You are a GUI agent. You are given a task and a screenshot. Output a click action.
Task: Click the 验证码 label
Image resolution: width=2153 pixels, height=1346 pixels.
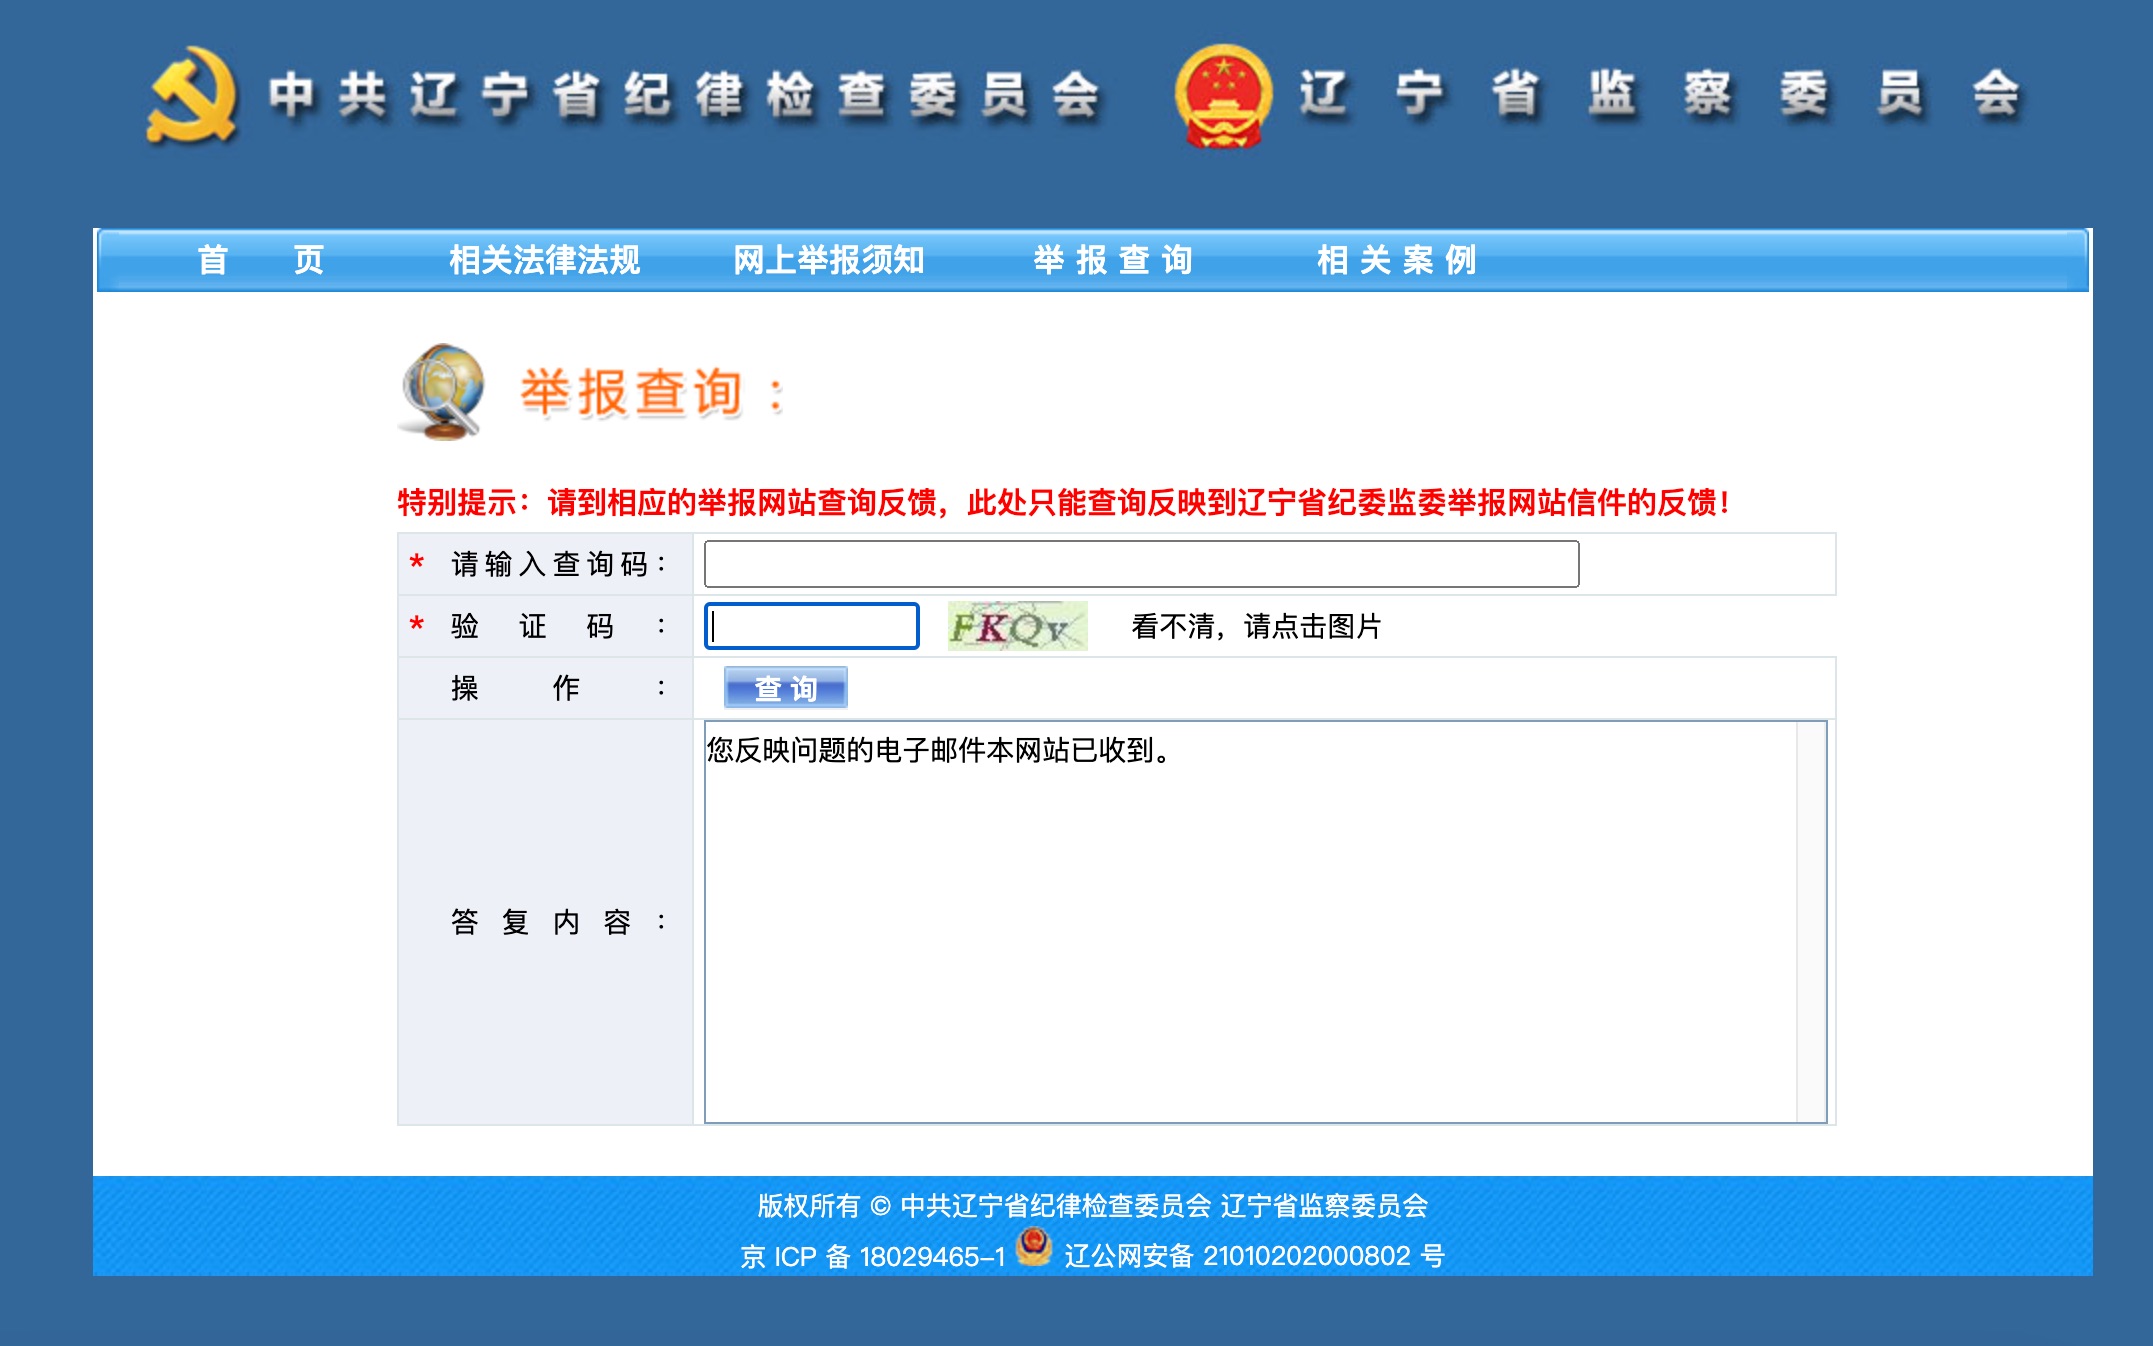pos(558,626)
